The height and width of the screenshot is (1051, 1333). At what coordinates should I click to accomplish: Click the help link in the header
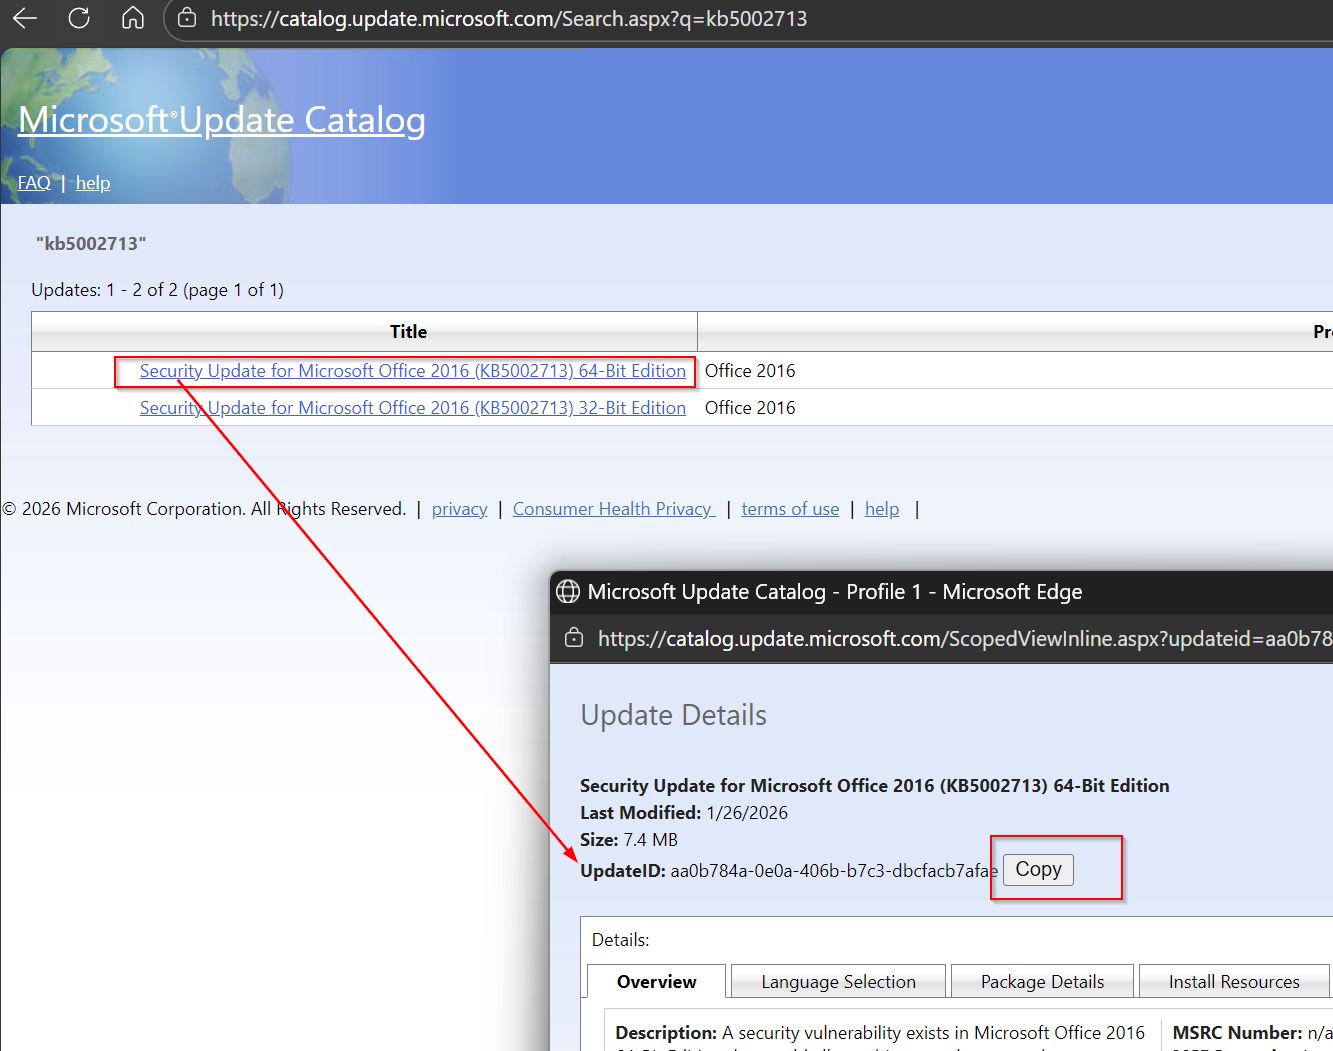92,182
